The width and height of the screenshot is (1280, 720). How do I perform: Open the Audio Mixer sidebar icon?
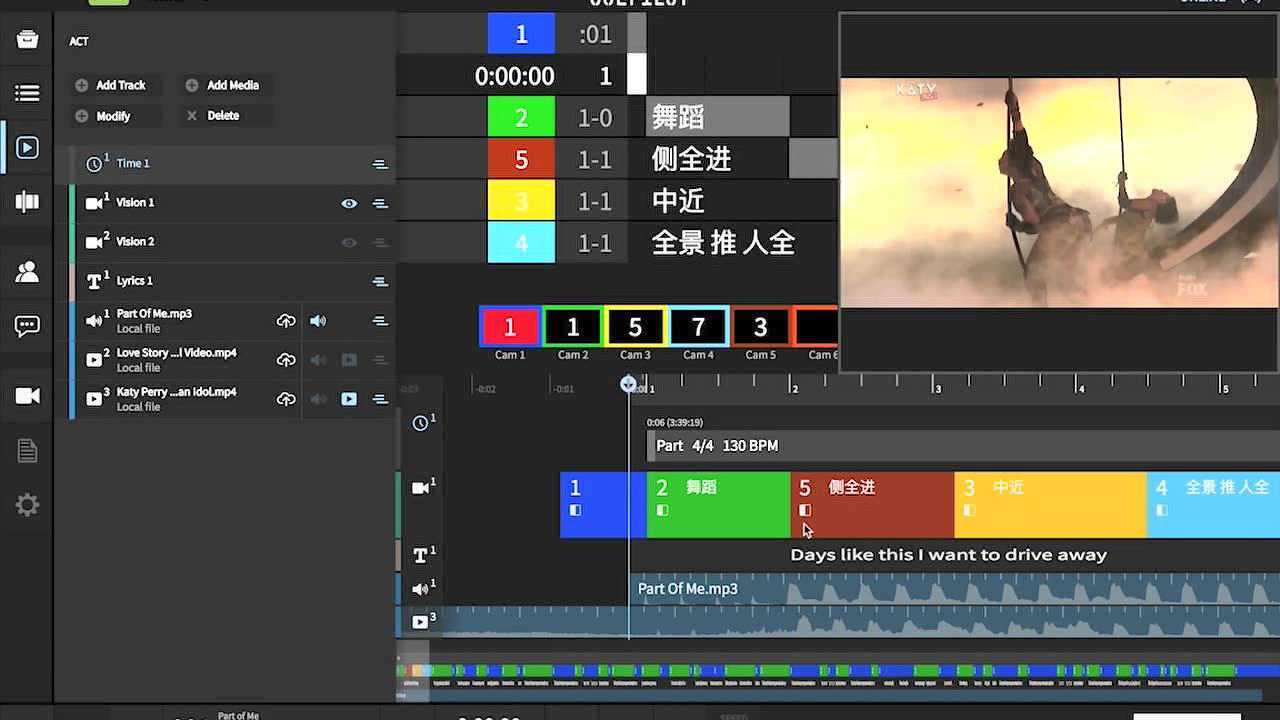(27, 202)
